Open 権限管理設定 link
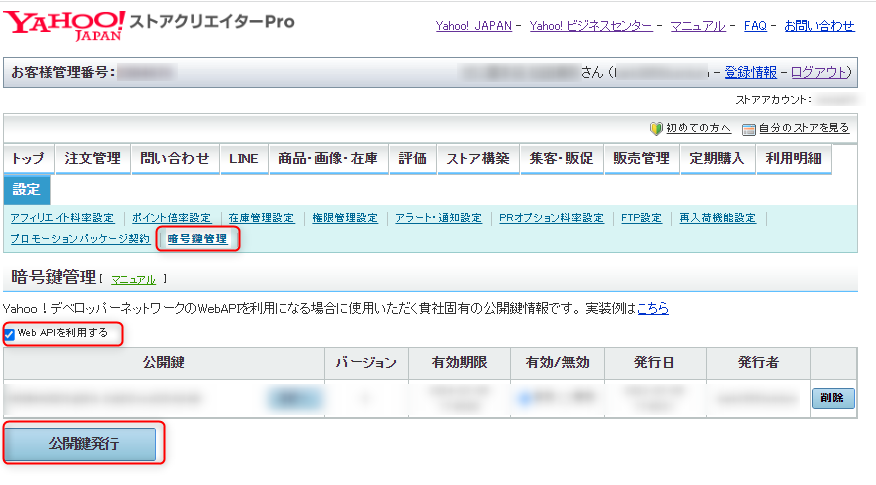 345,218
